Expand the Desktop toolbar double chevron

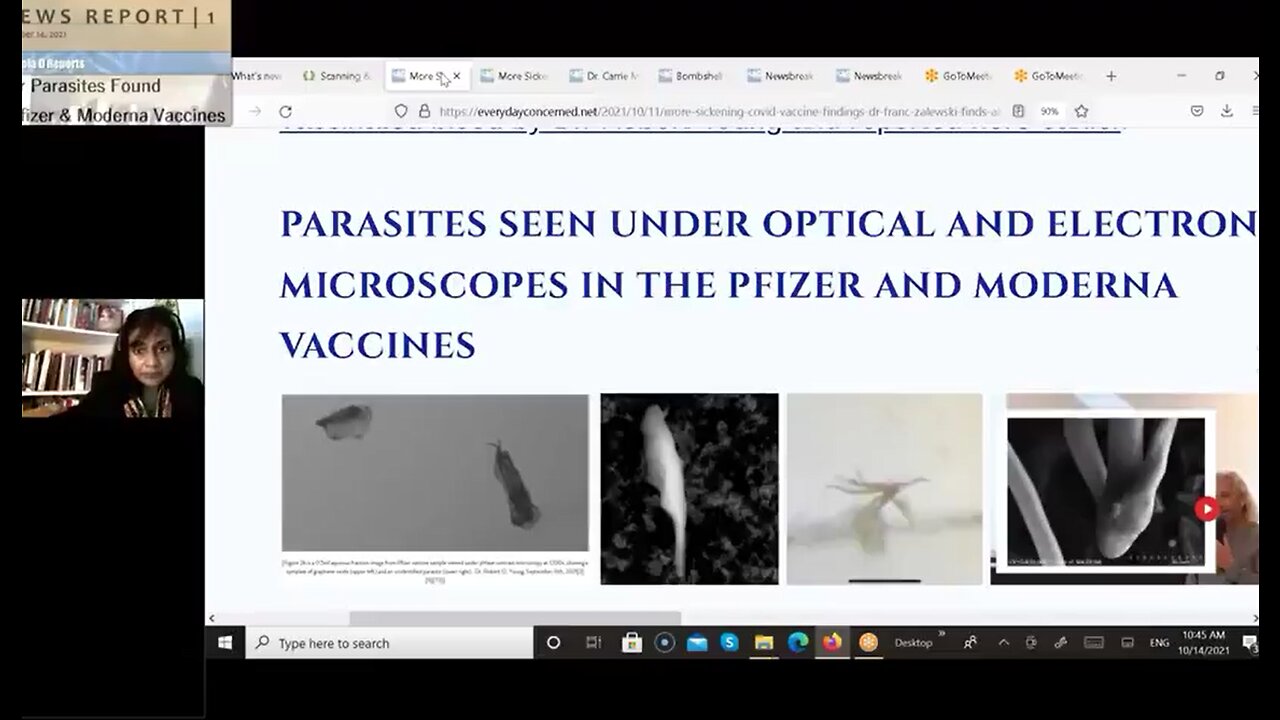tap(942, 634)
